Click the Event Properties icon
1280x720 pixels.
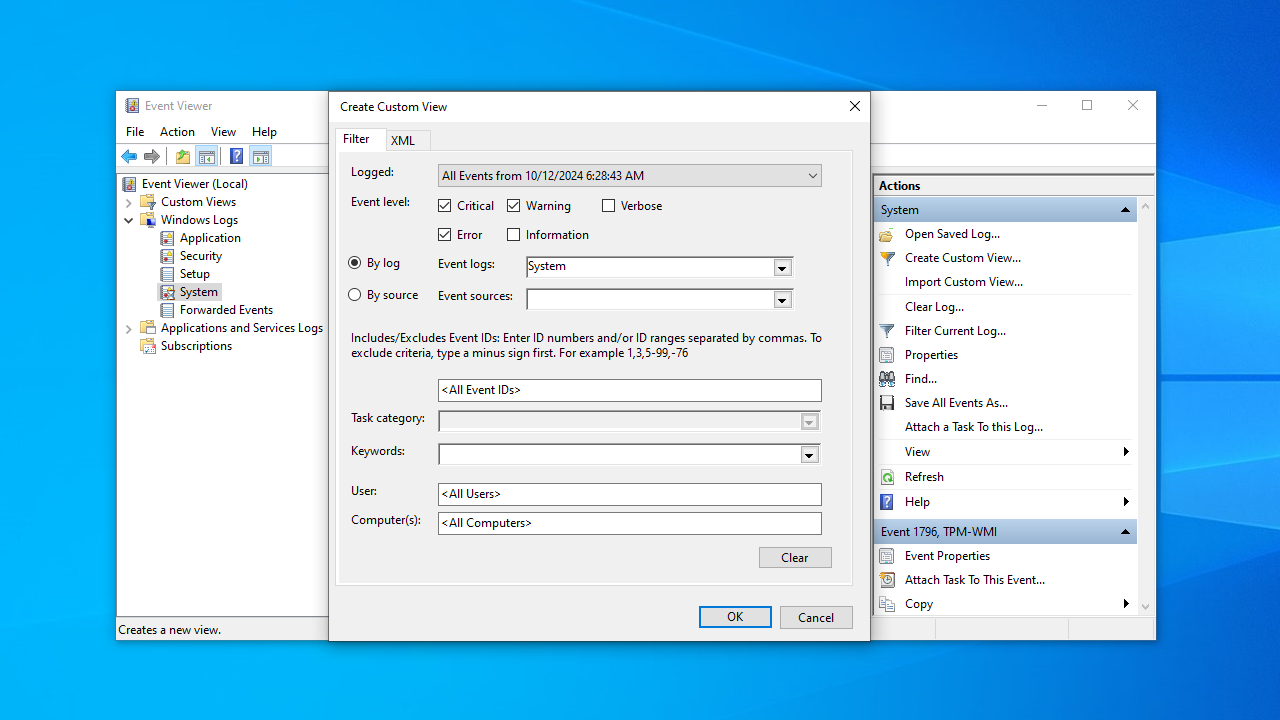point(887,556)
